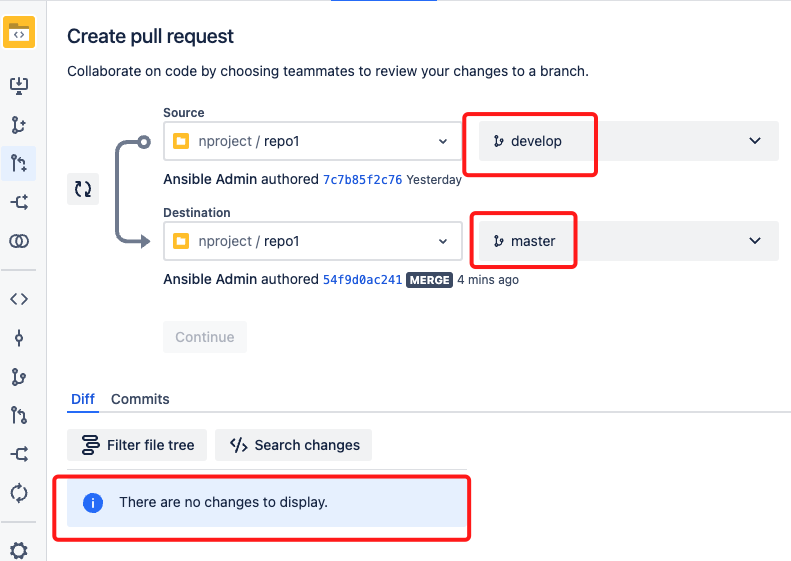Click the Search changes button
791x561 pixels.
tap(294, 445)
